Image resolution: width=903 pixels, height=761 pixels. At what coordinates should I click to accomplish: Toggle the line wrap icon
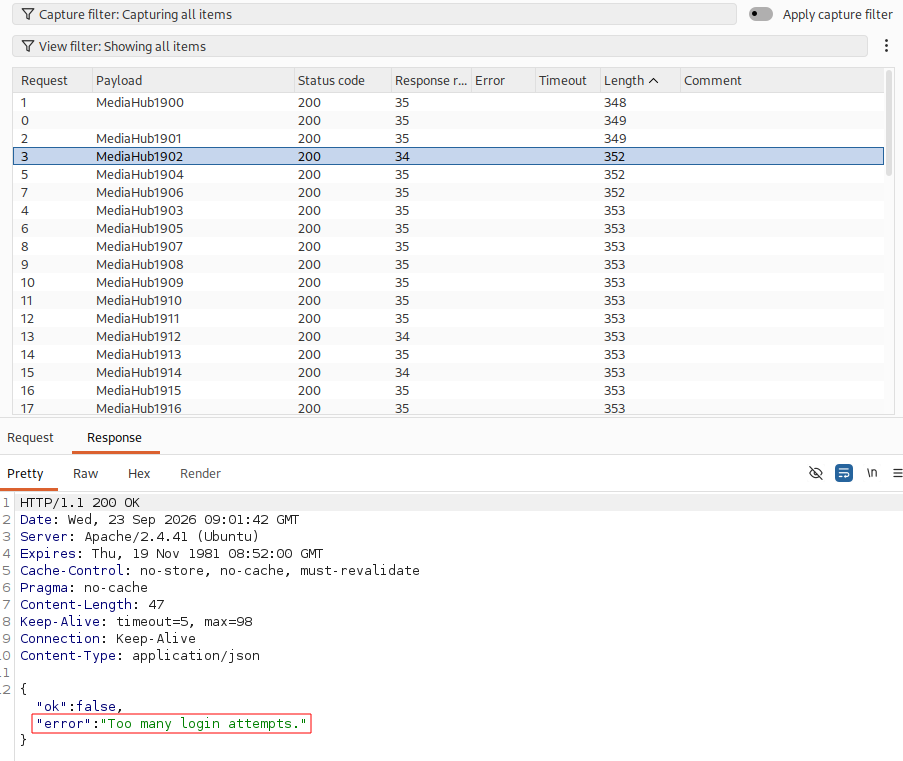point(844,474)
